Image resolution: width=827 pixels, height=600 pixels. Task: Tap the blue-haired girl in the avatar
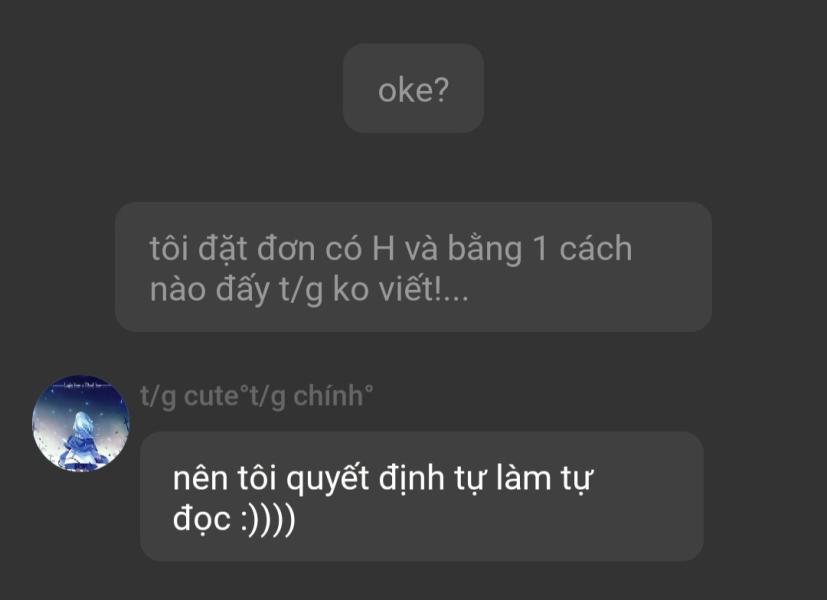coord(80,441)
